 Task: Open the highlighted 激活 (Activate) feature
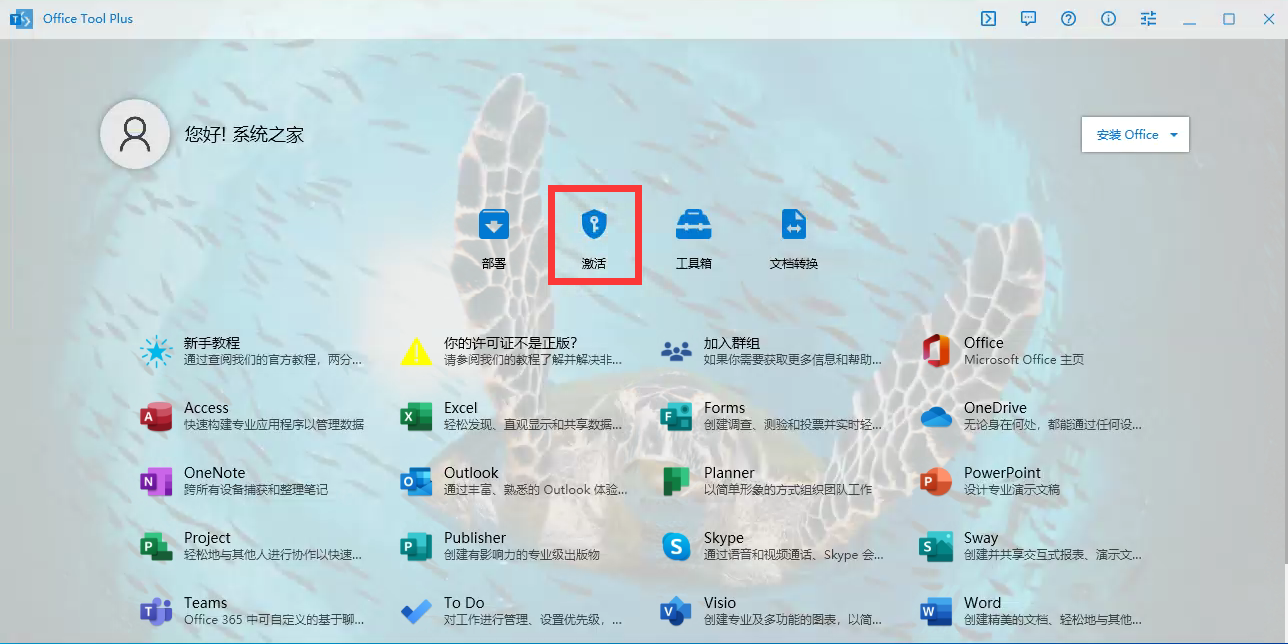[595, 234]
